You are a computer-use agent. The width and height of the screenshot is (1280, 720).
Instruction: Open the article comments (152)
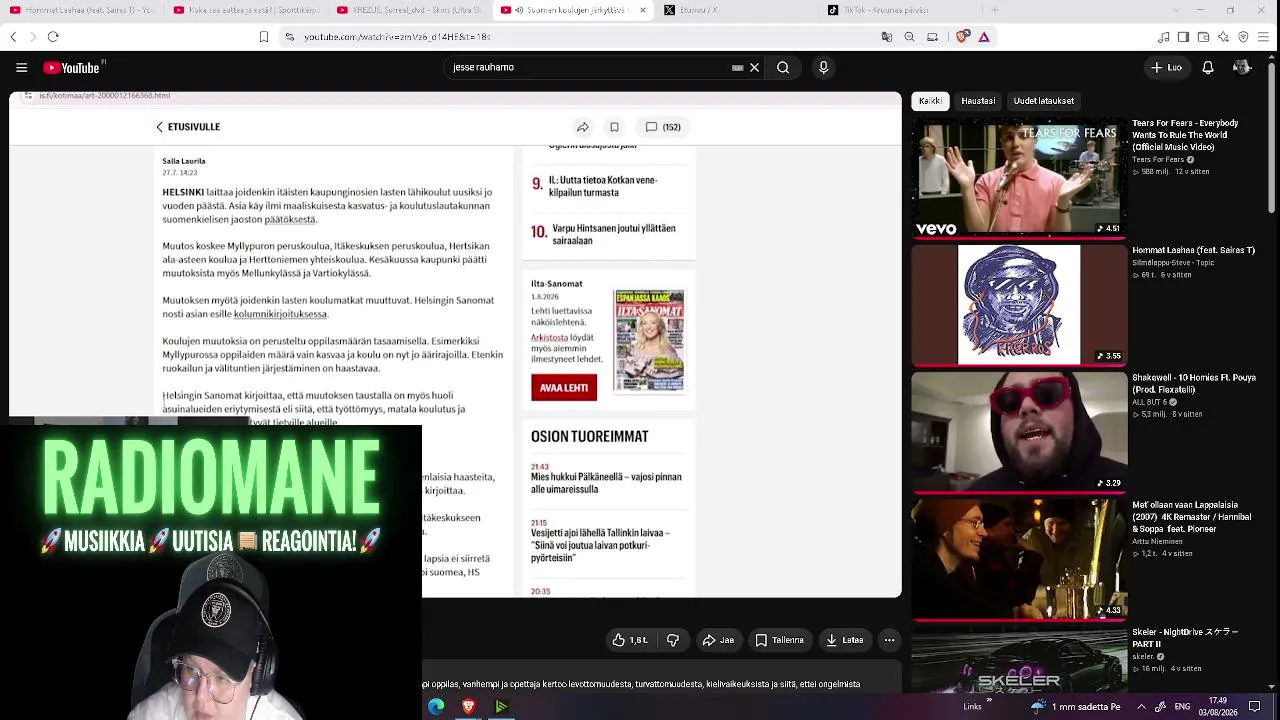[x=663, y=127]
